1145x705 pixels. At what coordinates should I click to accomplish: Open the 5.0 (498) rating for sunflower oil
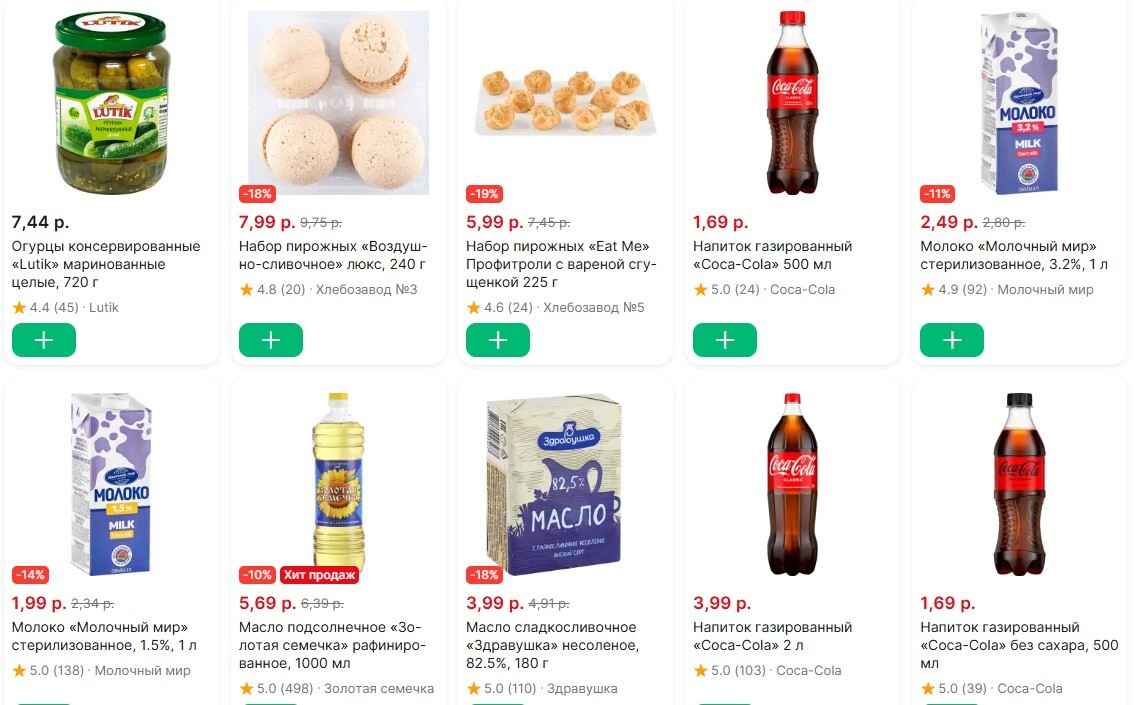point(278,689)
